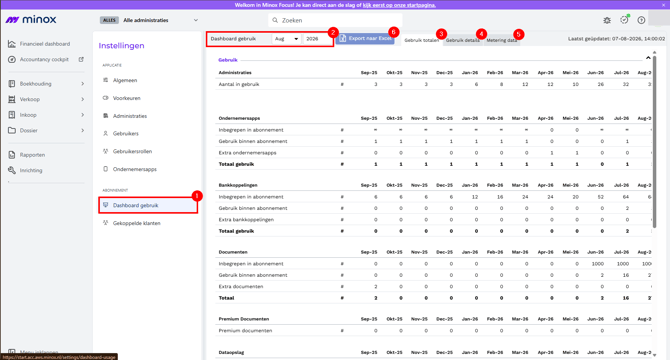Select the Rapporten icon in sidebar
Image resolution: width=670 pixels, height=360 pixels.
point(12,155)
